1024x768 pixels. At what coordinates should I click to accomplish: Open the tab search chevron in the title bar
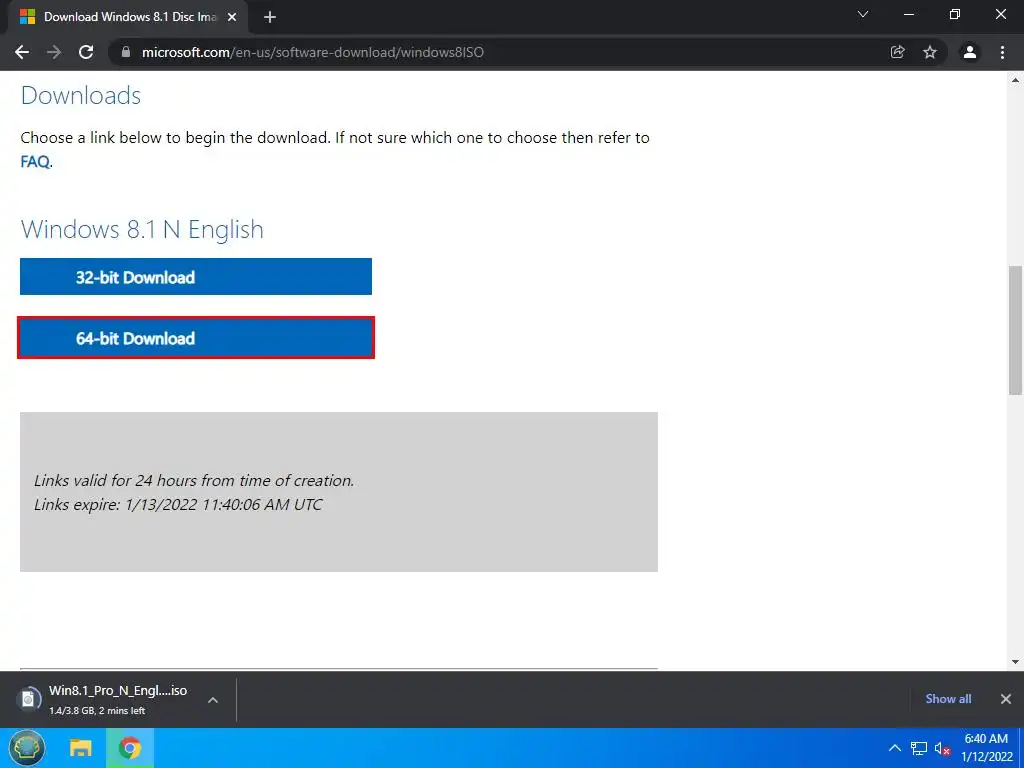[863, 14]
